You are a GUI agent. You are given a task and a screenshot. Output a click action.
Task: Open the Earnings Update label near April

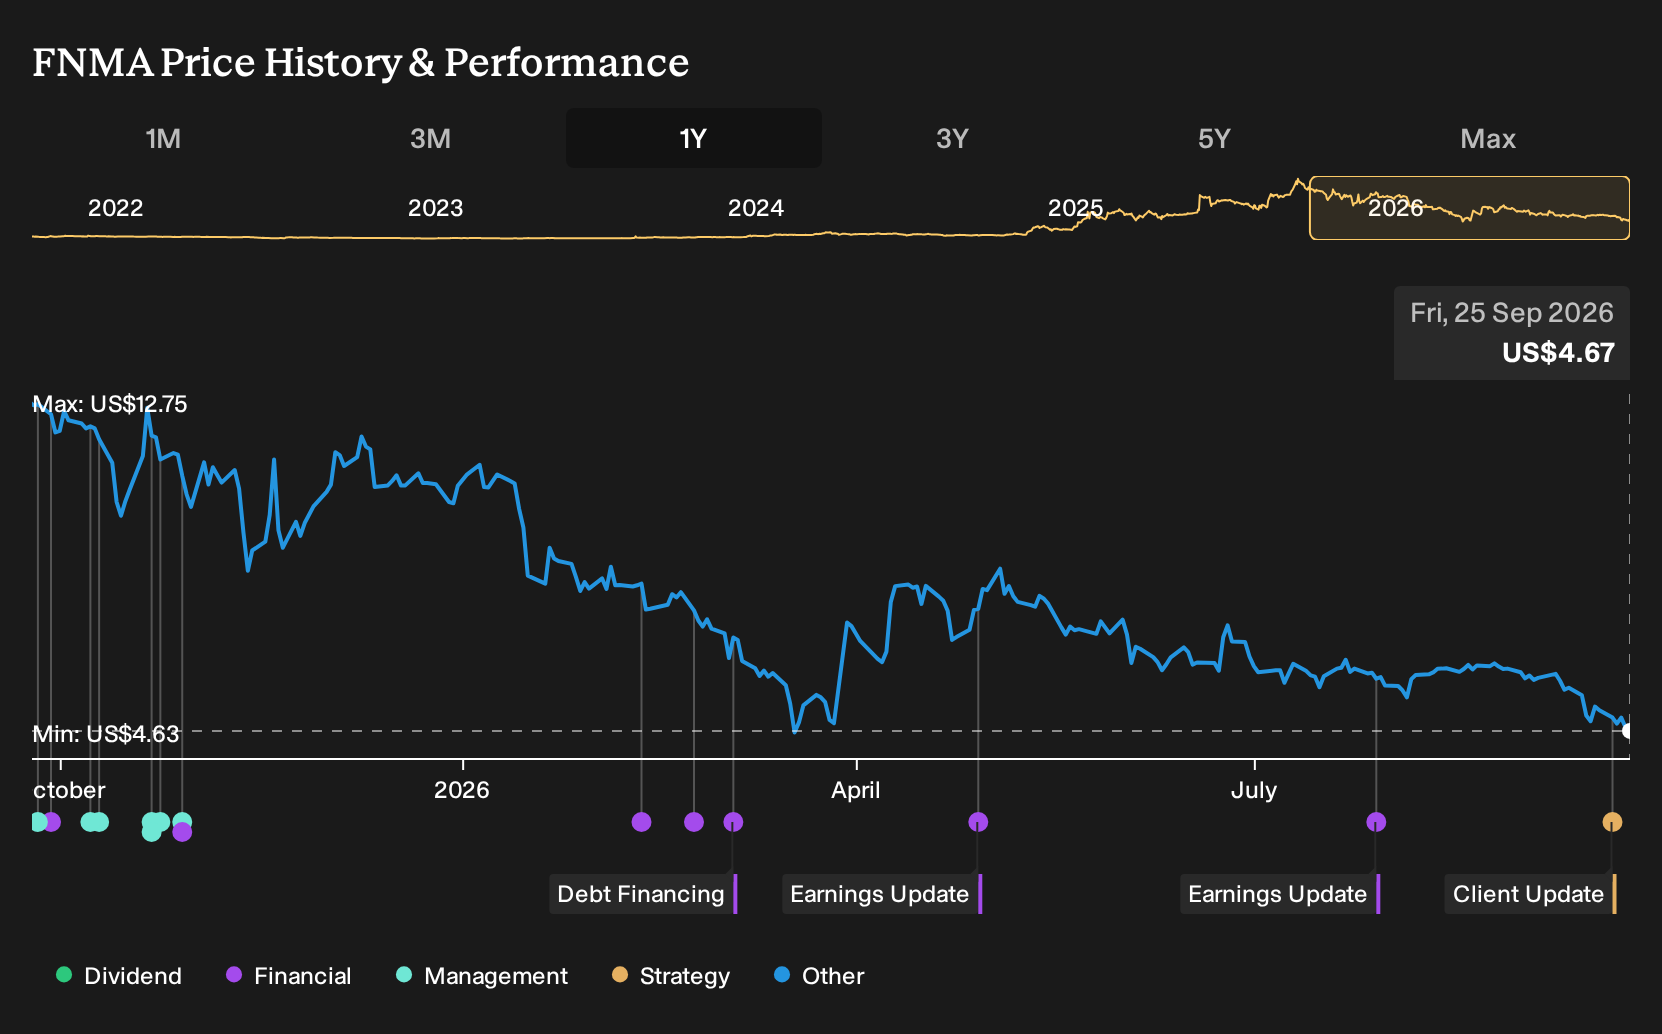[x=882, y=894]
